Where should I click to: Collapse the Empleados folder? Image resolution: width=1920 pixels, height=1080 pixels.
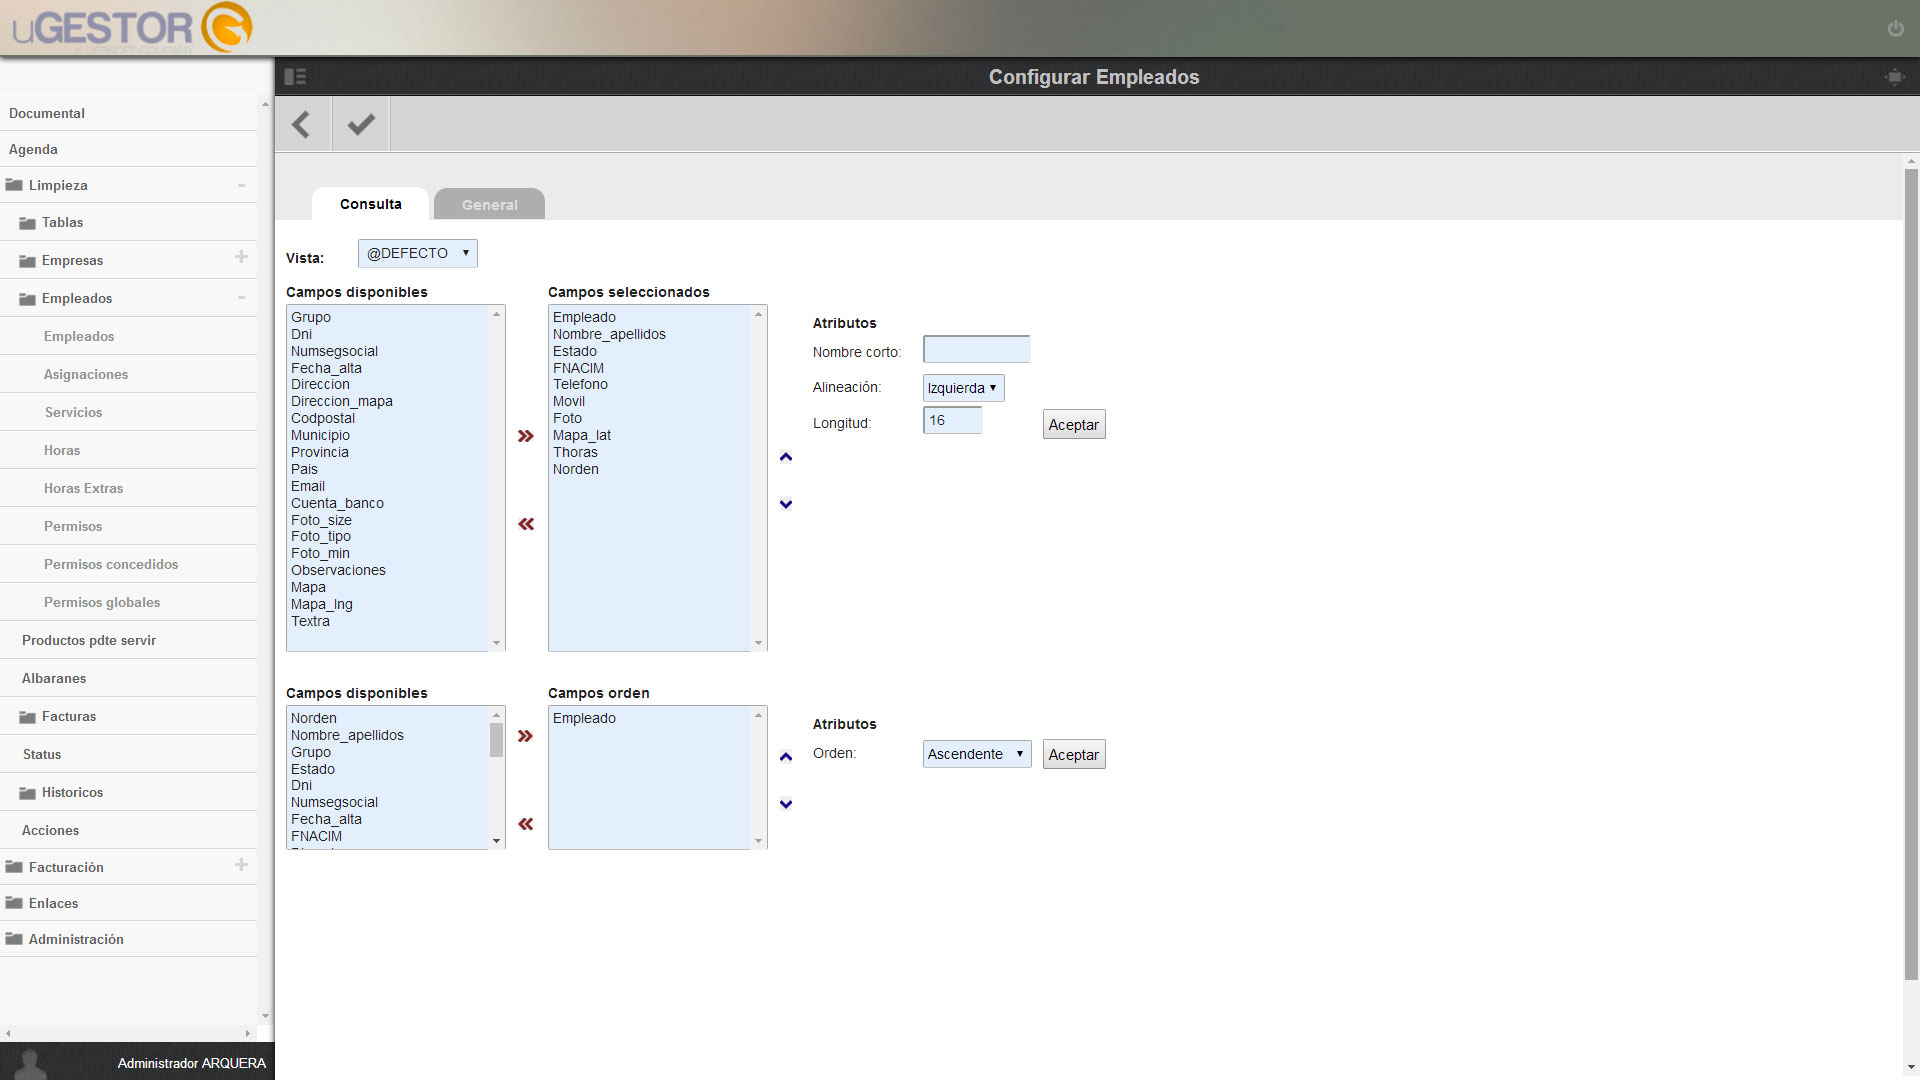[x=241, y=298]
